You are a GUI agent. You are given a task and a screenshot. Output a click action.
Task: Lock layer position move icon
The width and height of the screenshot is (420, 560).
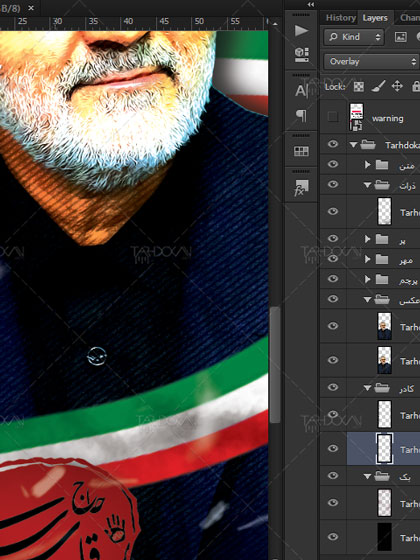pyautogui.click(x=397, y=86)
